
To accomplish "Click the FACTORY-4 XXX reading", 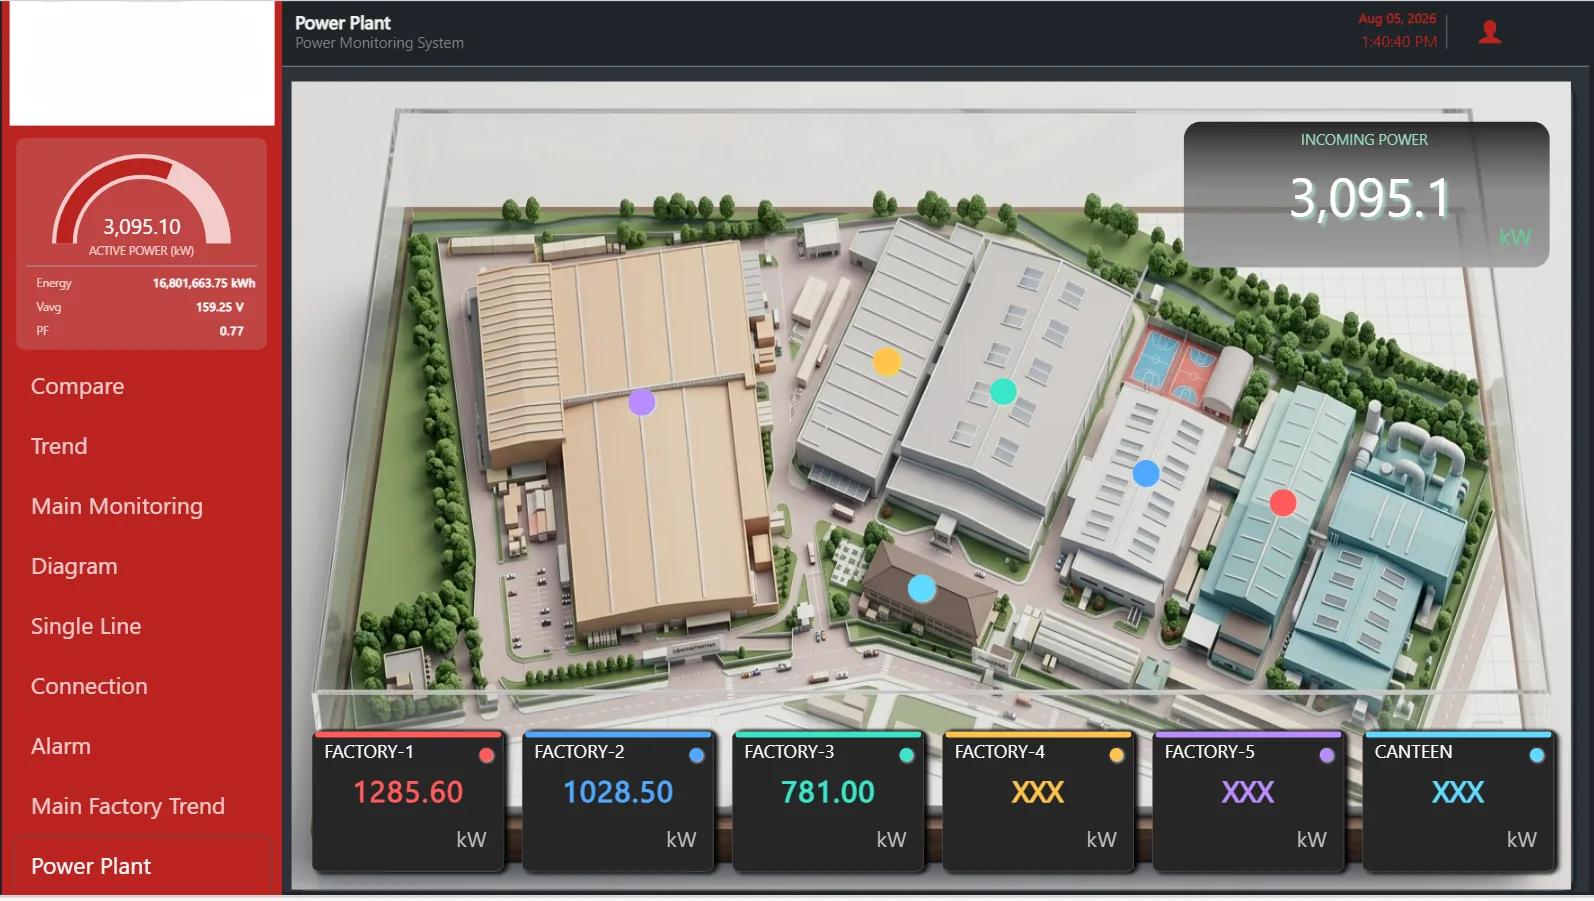I will tap(1038, 792).
